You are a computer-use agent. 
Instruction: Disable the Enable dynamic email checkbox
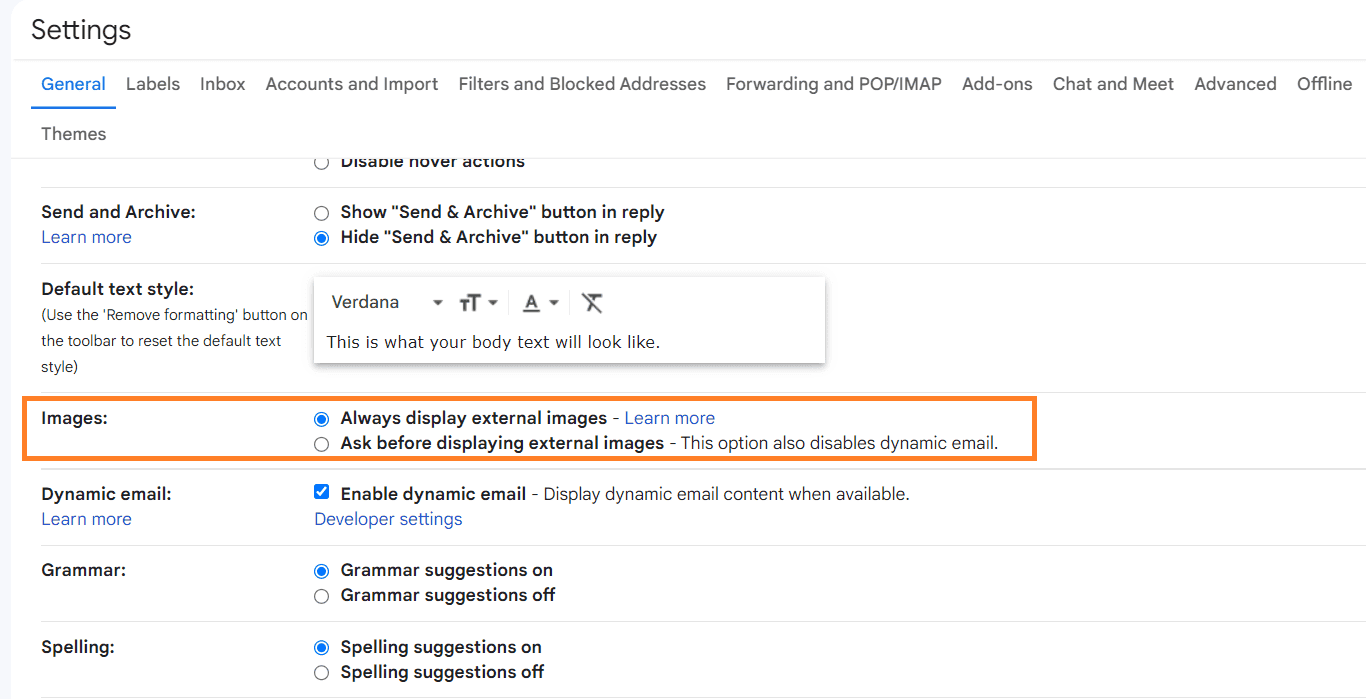point(321,491)
